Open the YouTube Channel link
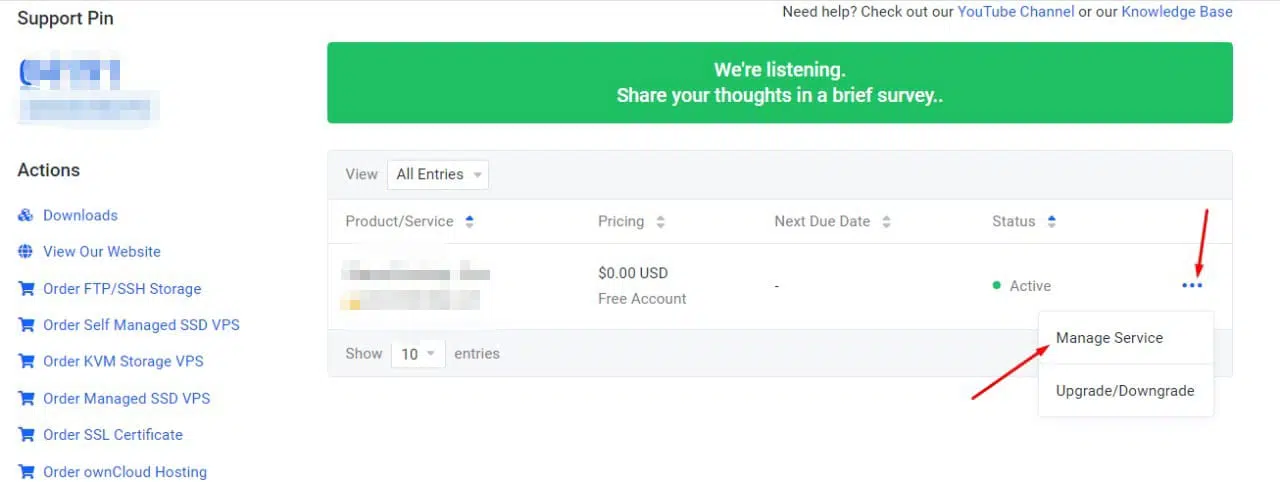Screen dimensions: 1280x482 [x=1016, y=12]
